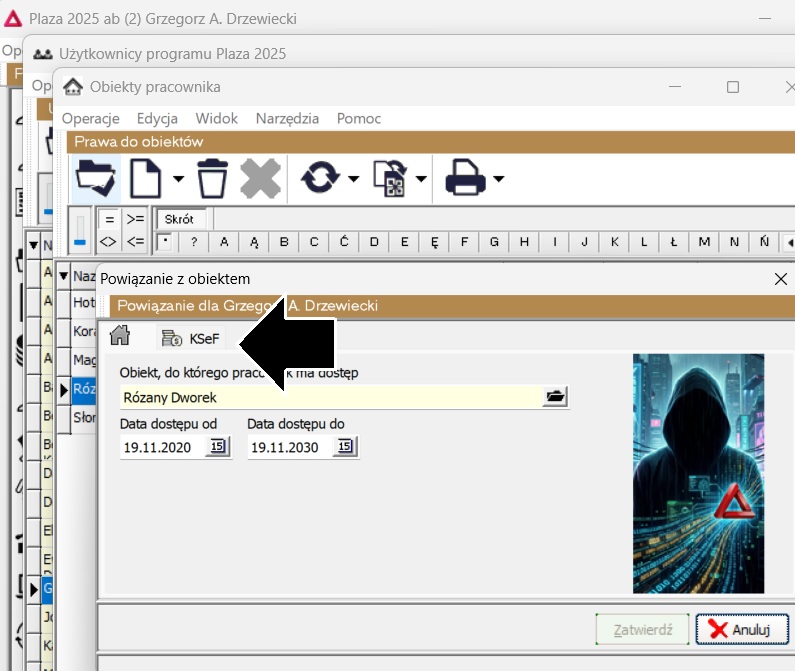Open the Pomoc menu

[359, 119]
